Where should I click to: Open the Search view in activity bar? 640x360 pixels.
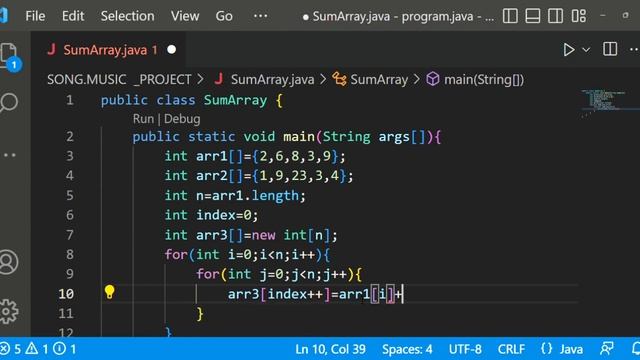coord(9,102)
